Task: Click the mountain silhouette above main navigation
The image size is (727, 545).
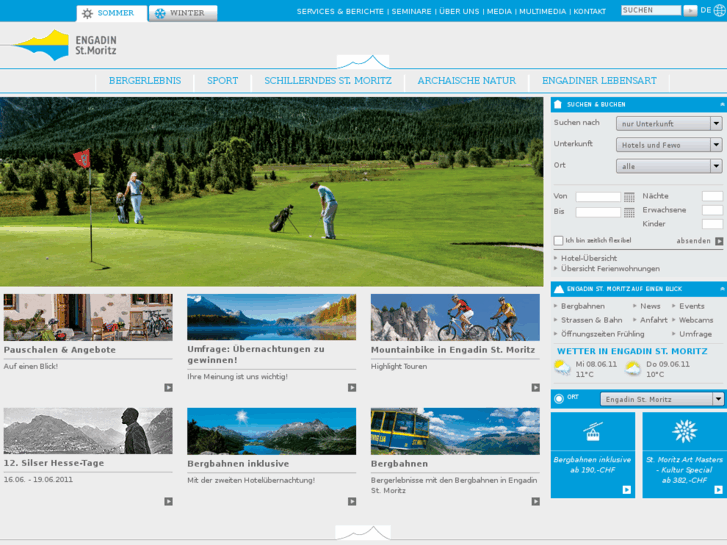Action: (363, 62)
